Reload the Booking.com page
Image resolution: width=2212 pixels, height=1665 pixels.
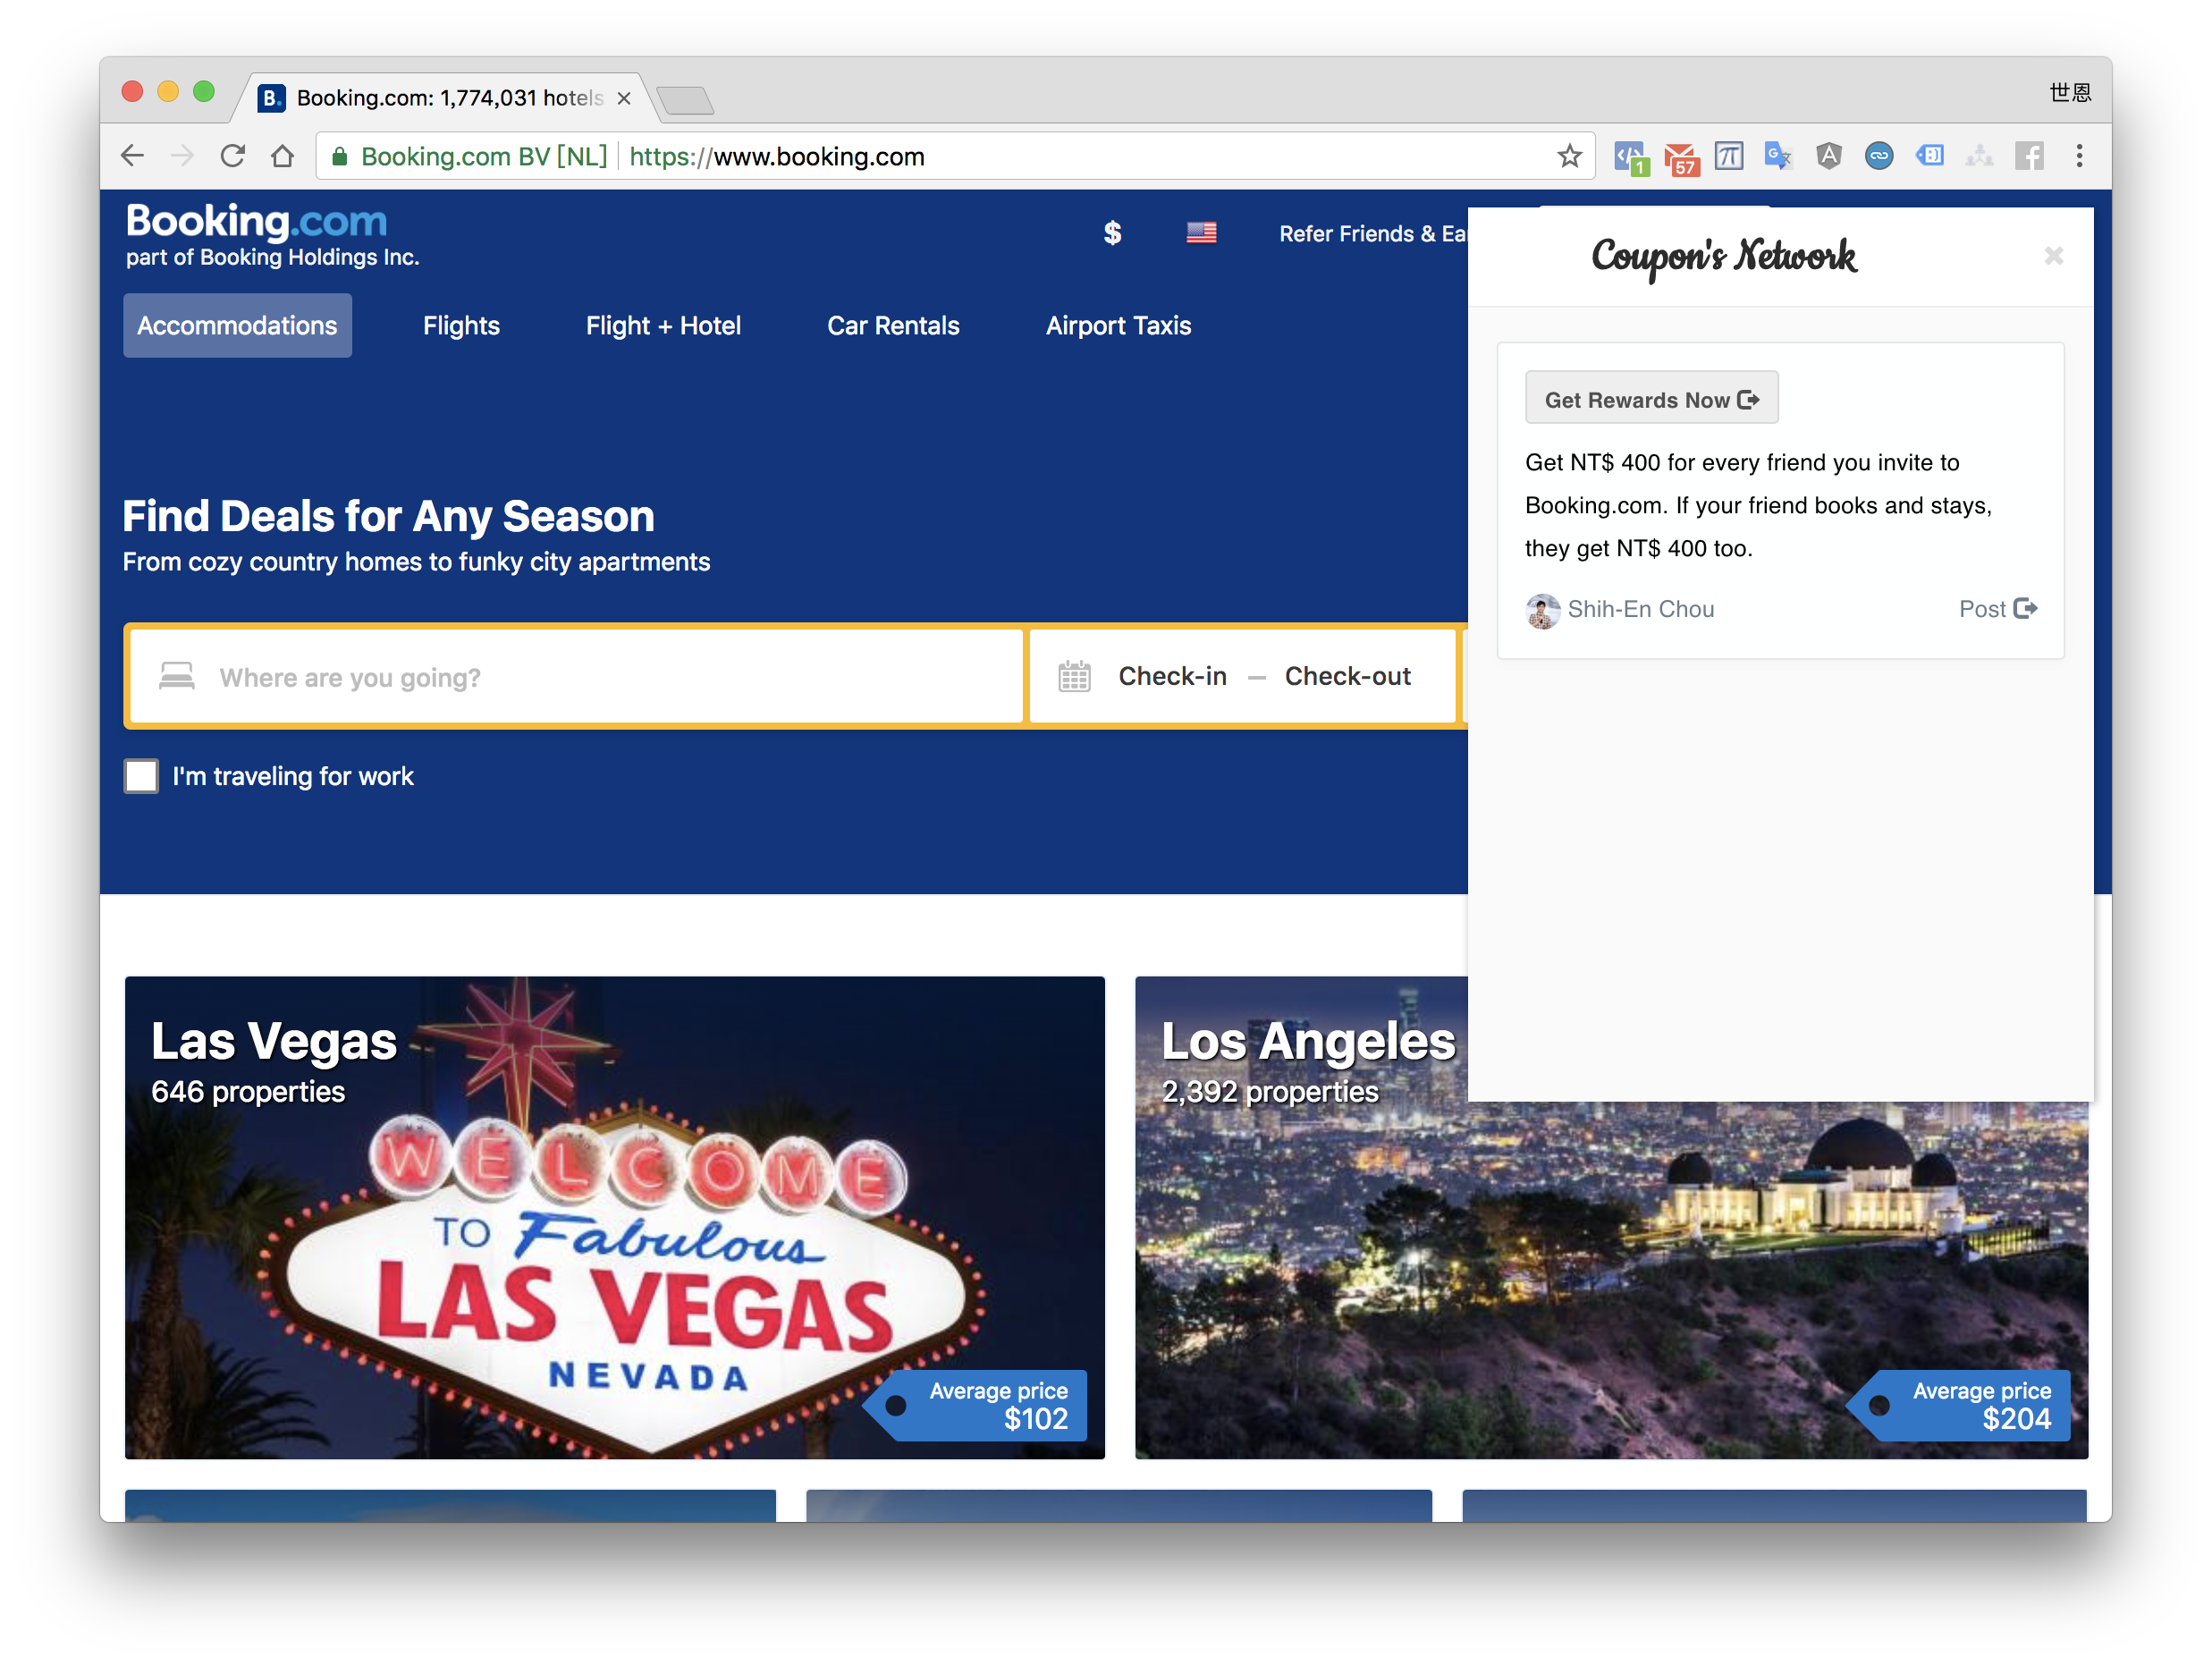[x=233, y=156]
